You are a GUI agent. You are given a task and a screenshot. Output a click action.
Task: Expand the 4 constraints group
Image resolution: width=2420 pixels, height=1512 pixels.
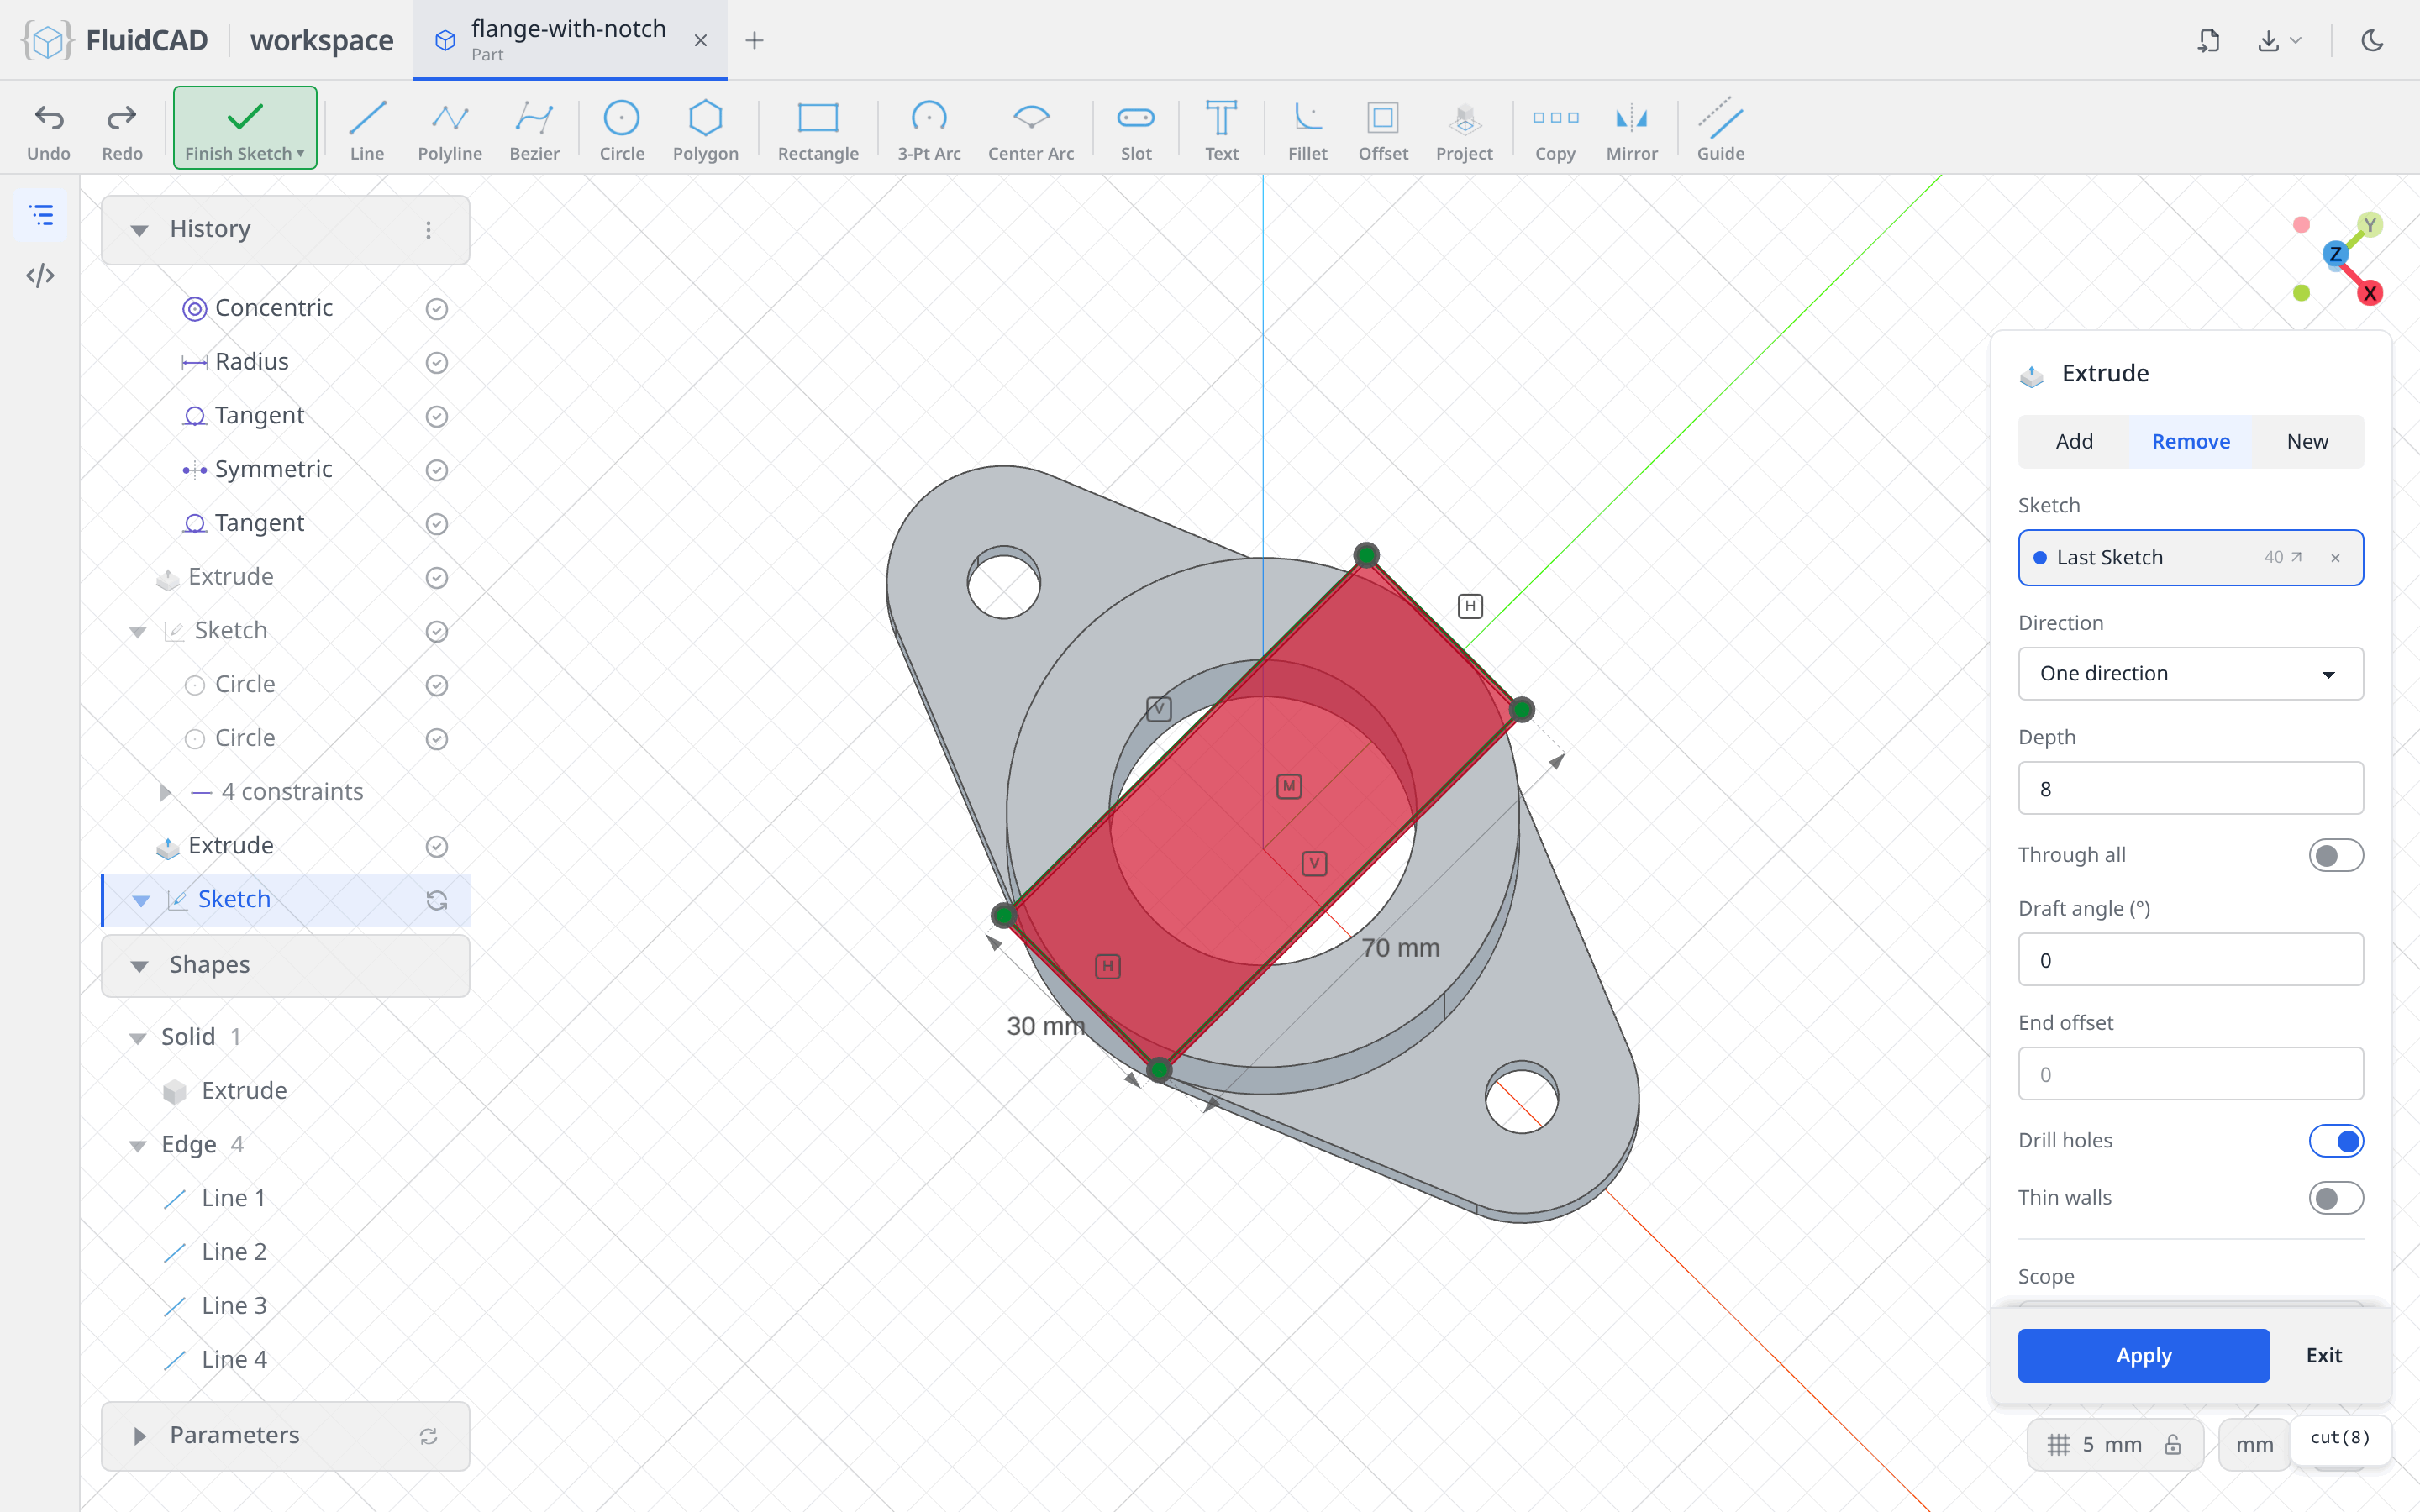165,792
